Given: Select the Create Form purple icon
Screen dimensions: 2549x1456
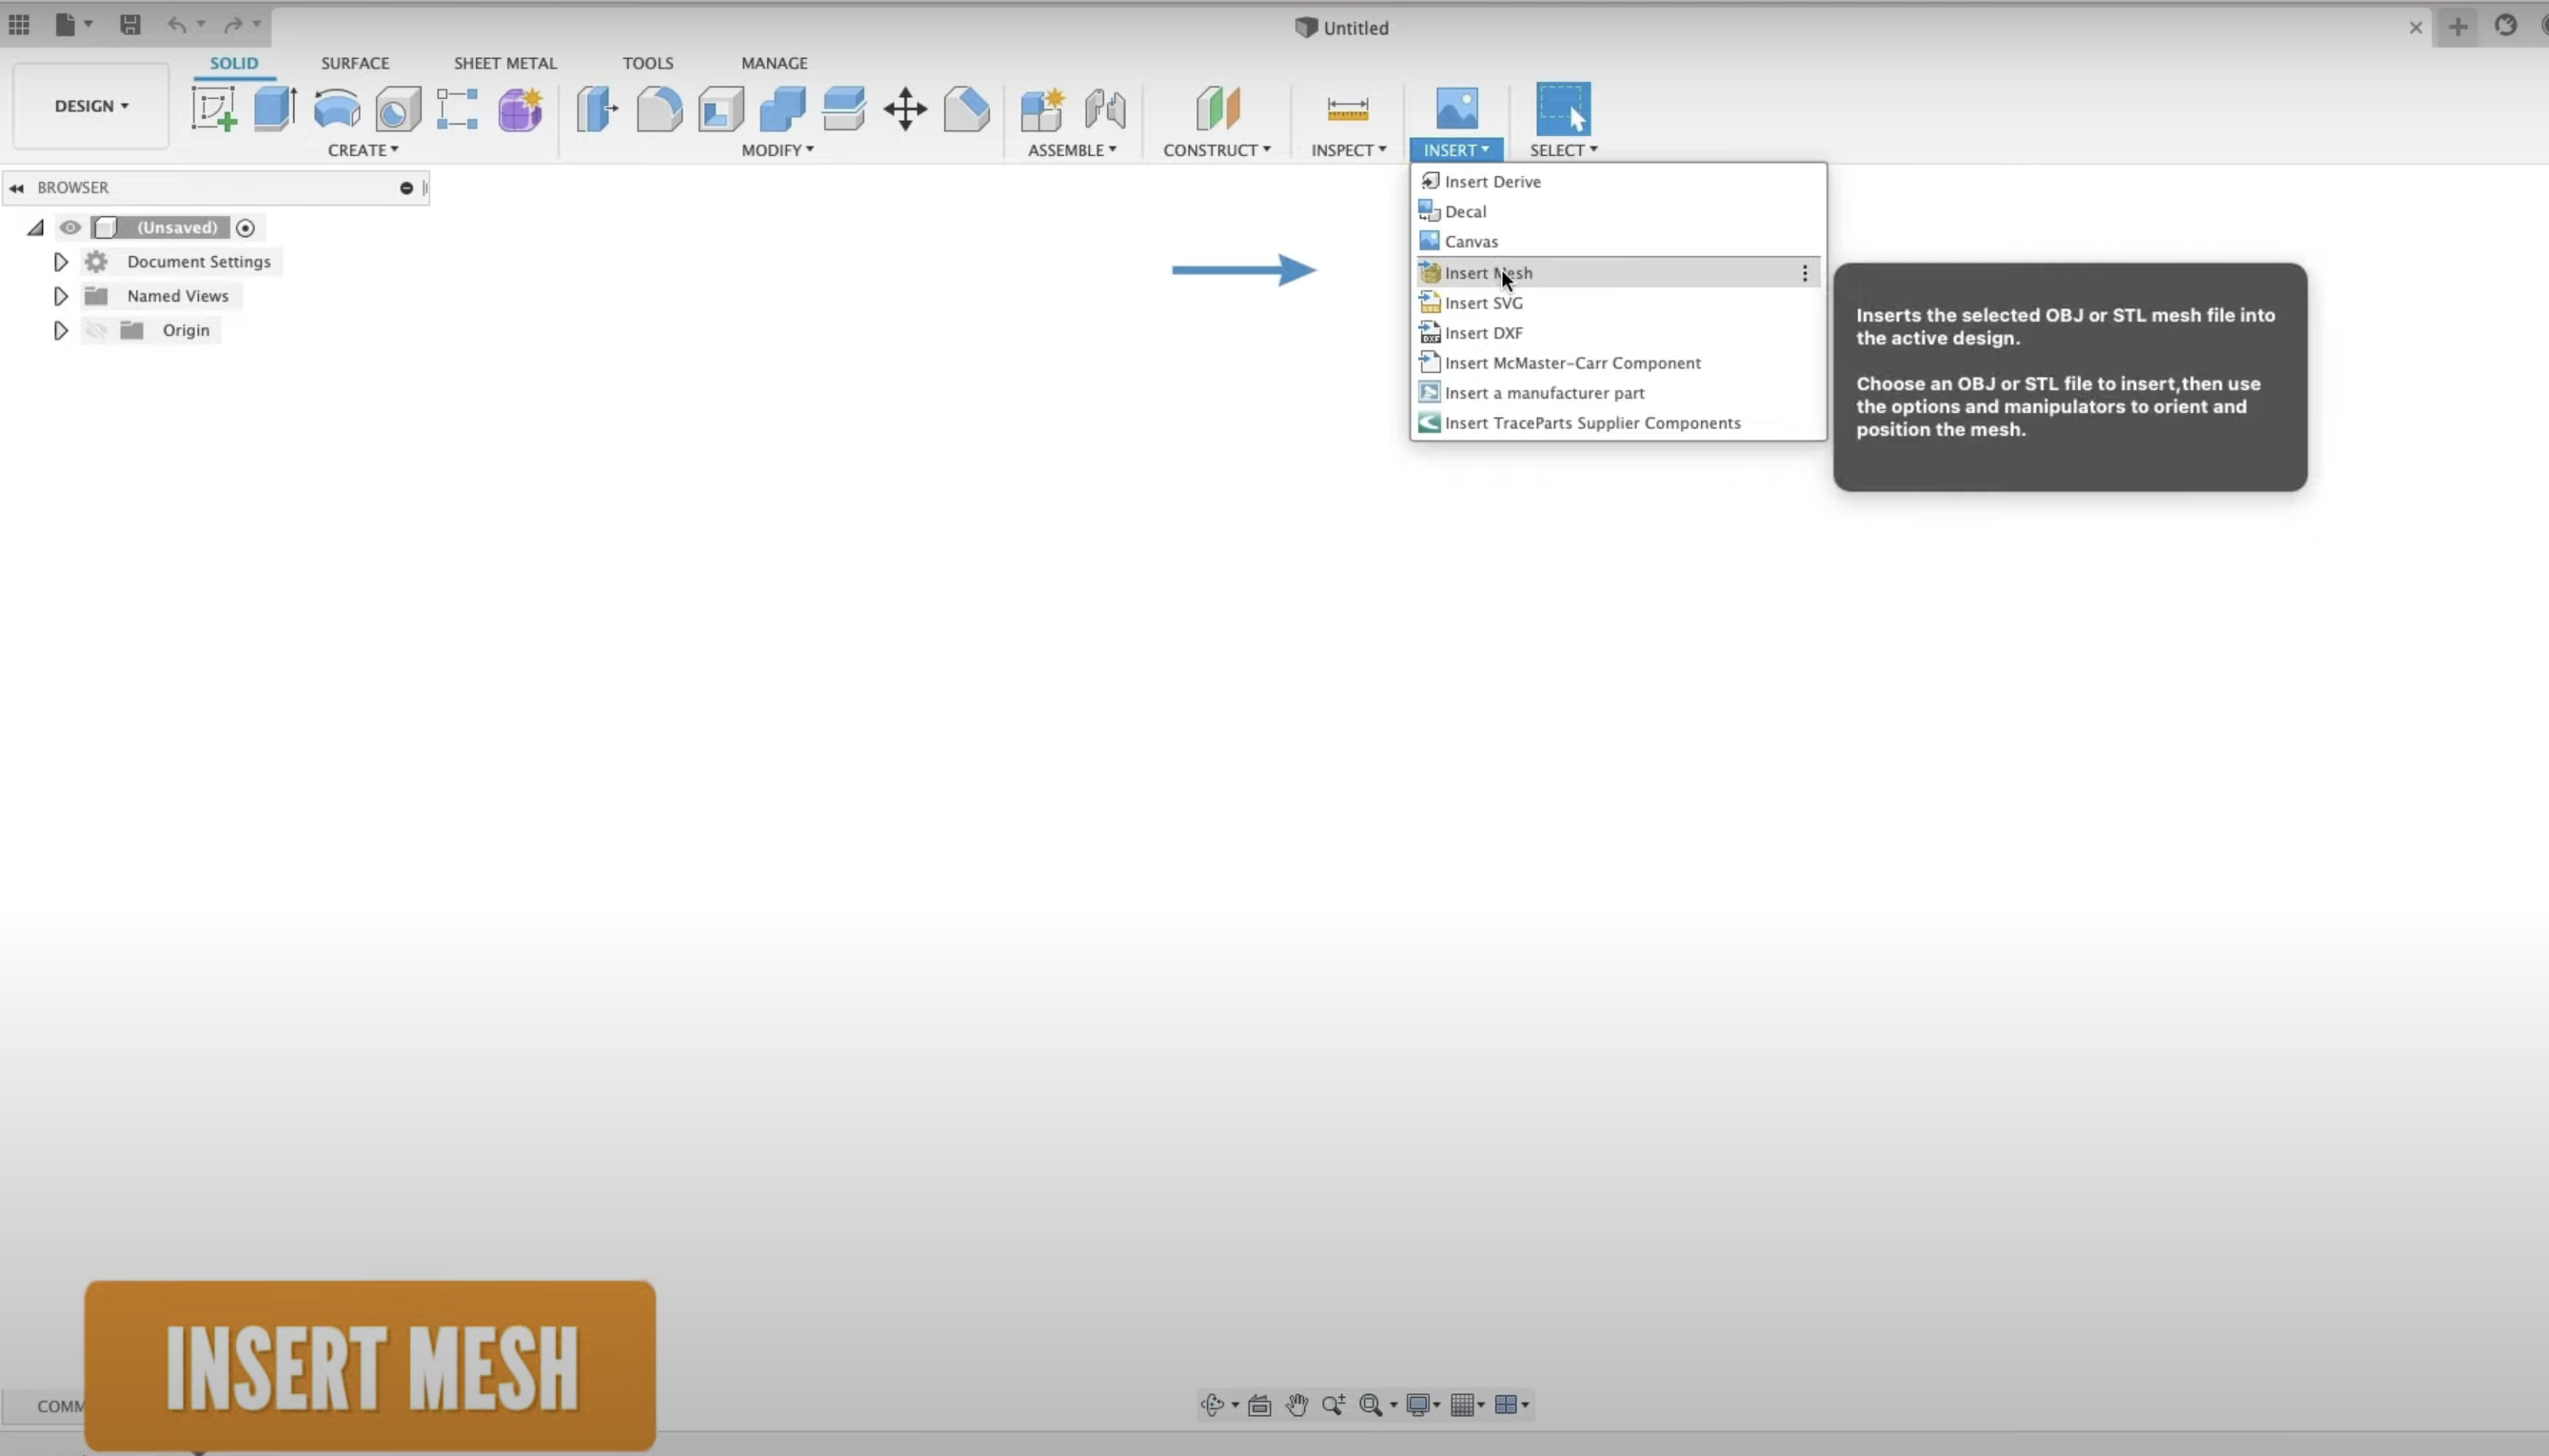Looking at the screenshot, I should [520, 108].
